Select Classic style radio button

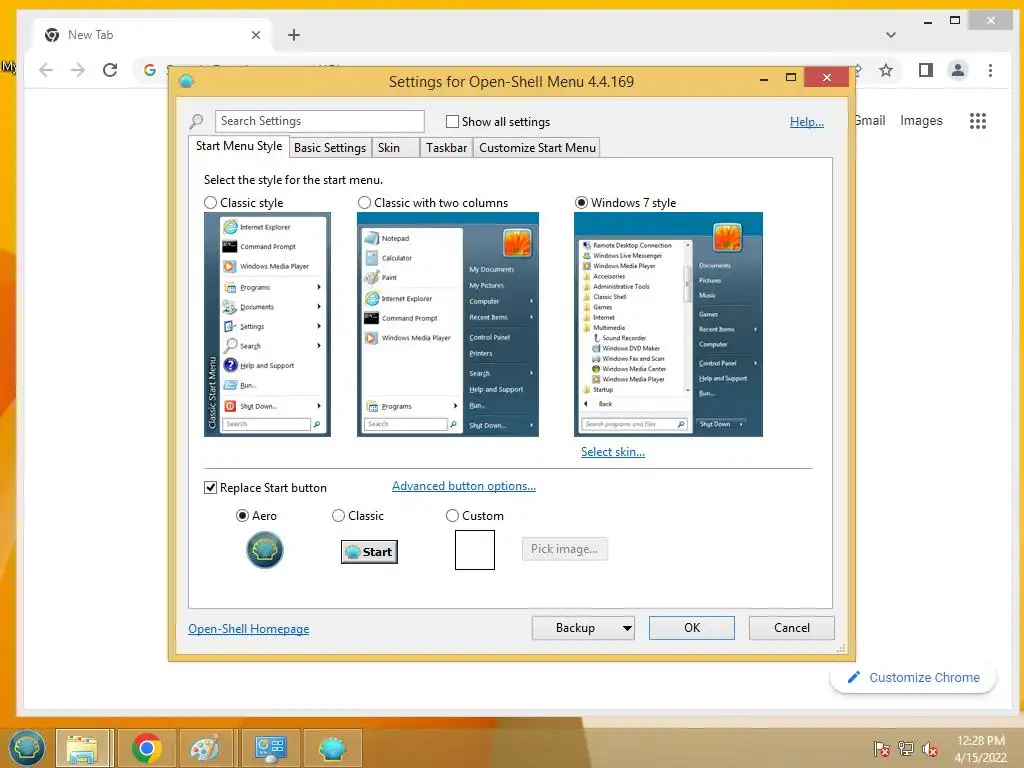[x=210, y=203]
